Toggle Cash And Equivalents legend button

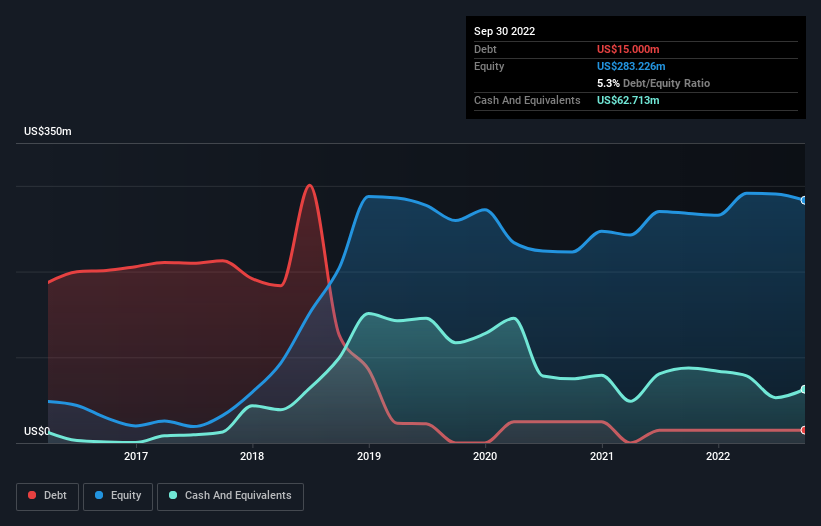pyautogui.click(x=230, y=496)
